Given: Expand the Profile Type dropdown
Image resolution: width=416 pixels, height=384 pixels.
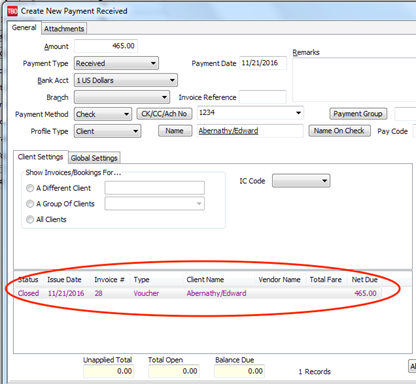Looking at the screenshot, I should pos(107,131).
